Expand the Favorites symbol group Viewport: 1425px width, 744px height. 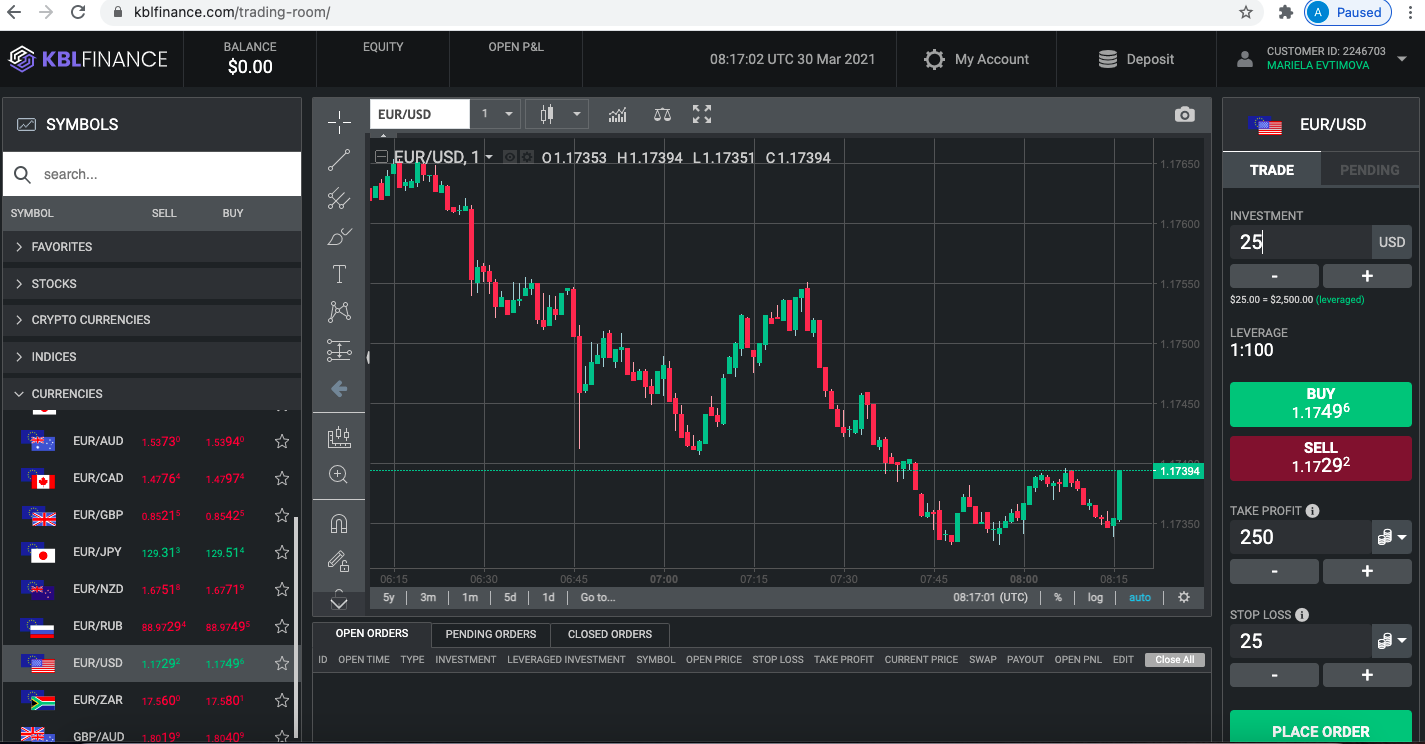152,246
